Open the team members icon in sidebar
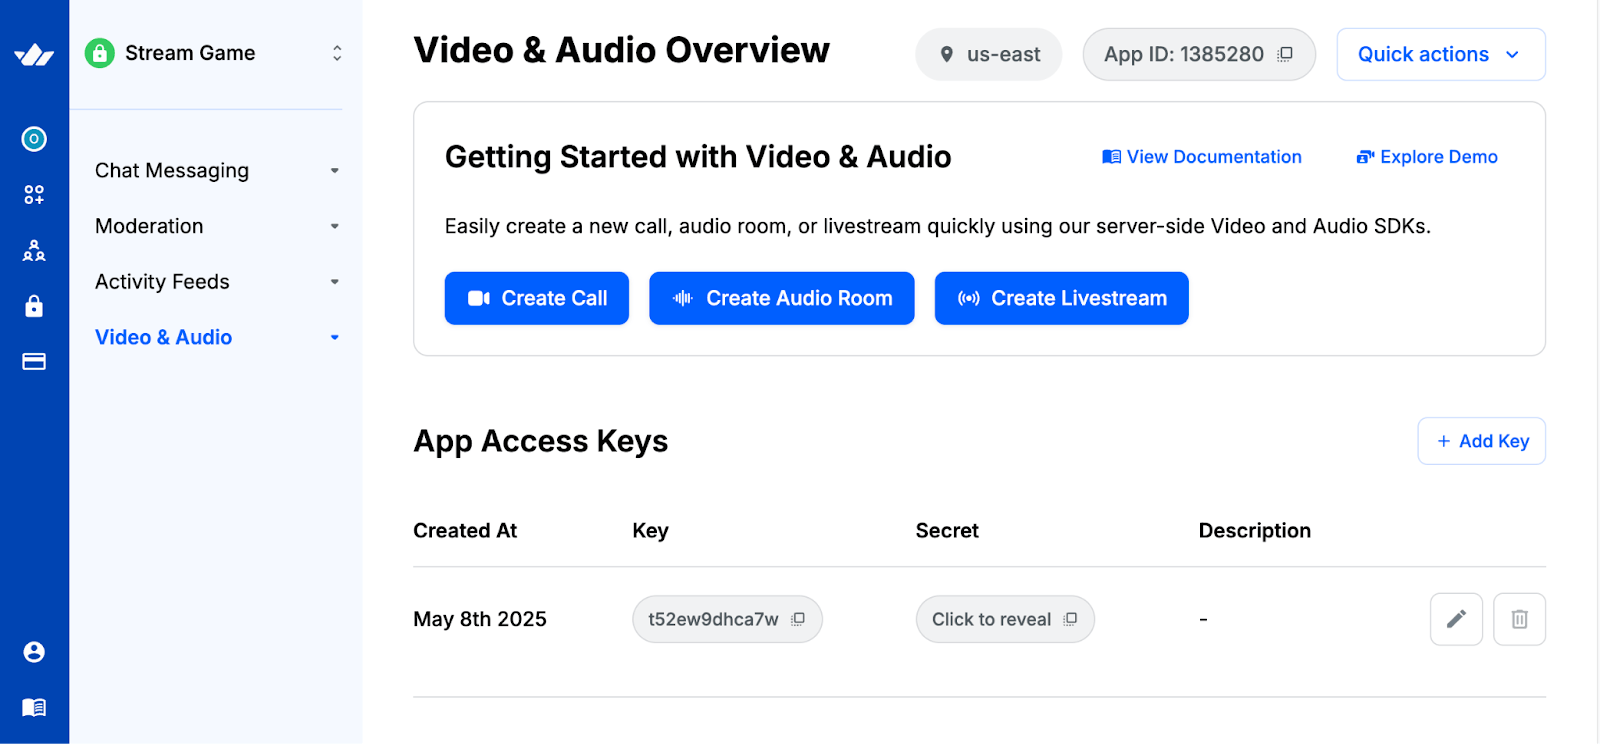1600x744 pixels. click(34, 251)
